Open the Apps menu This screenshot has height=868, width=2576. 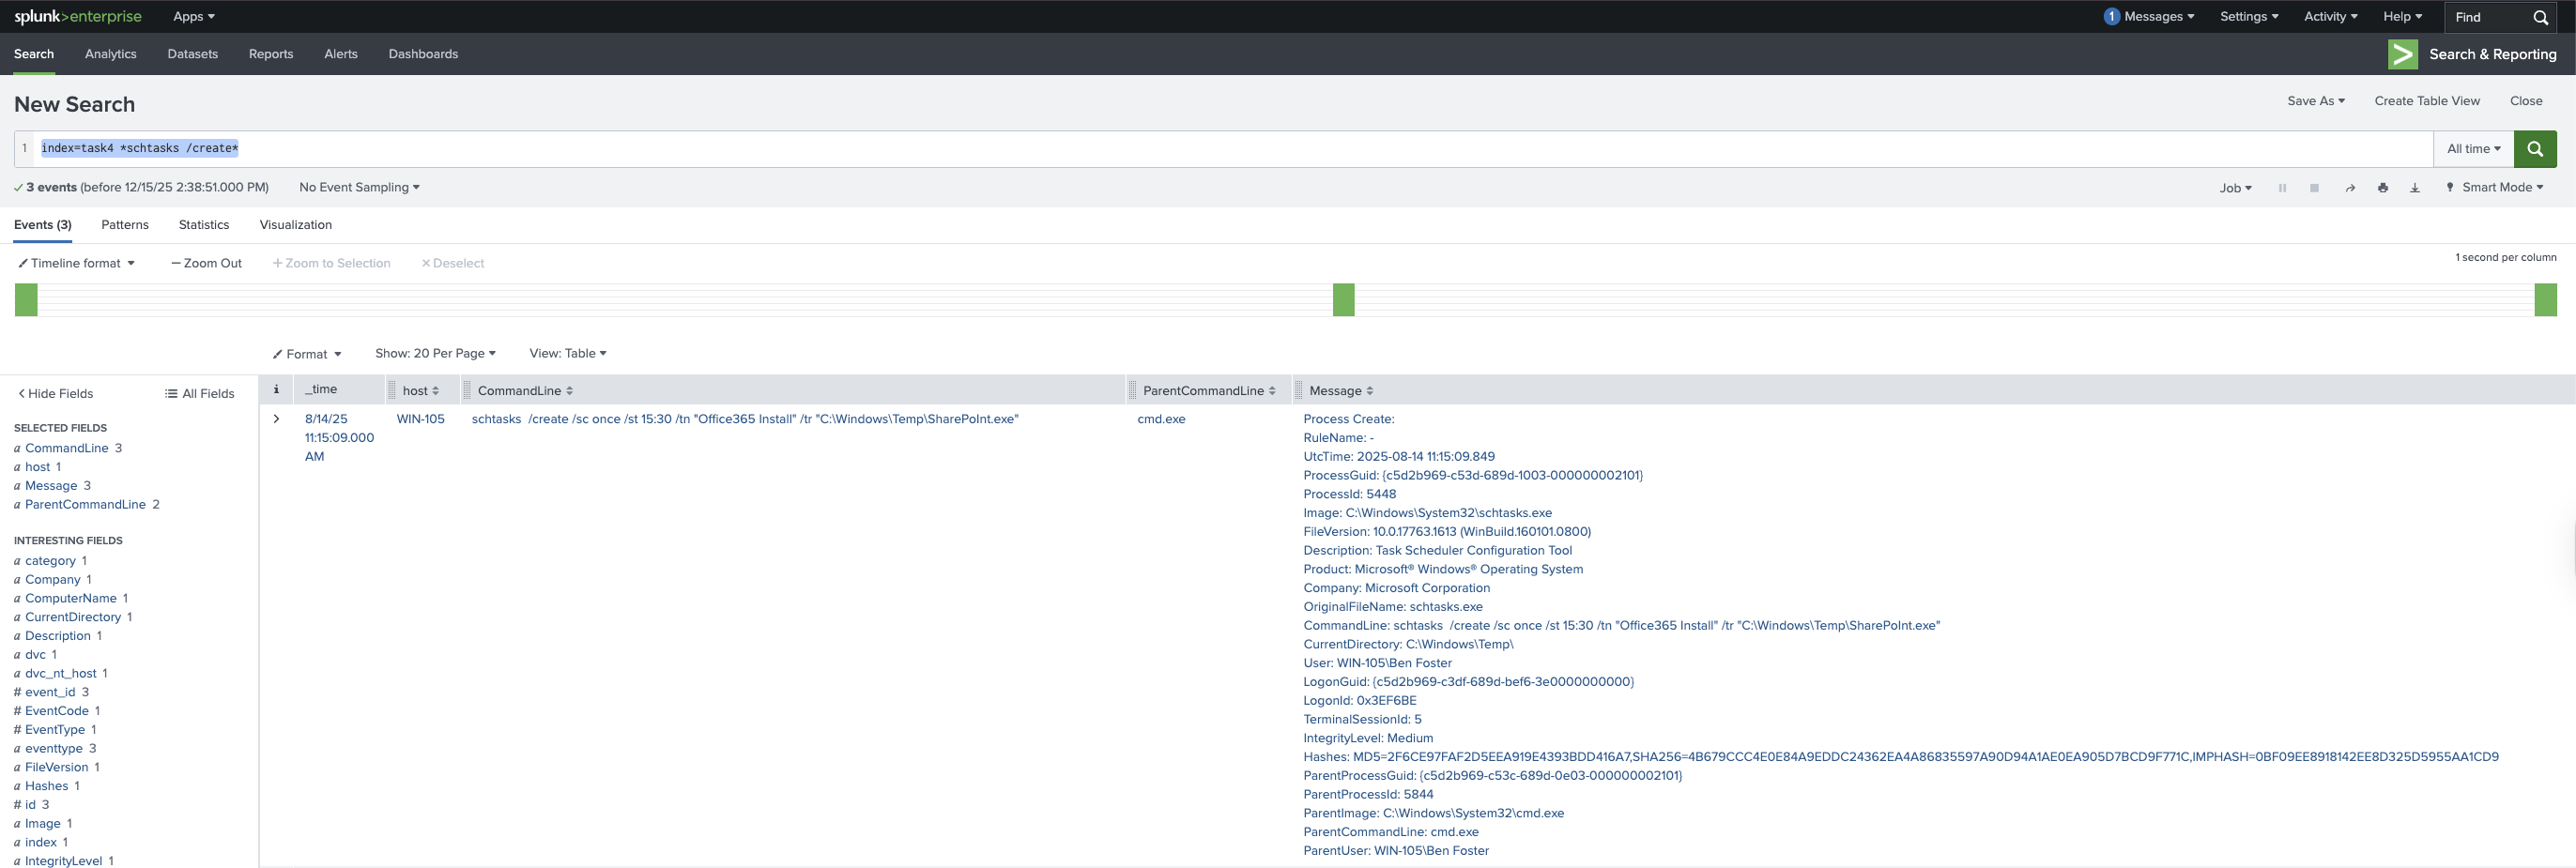coord(194,16)
